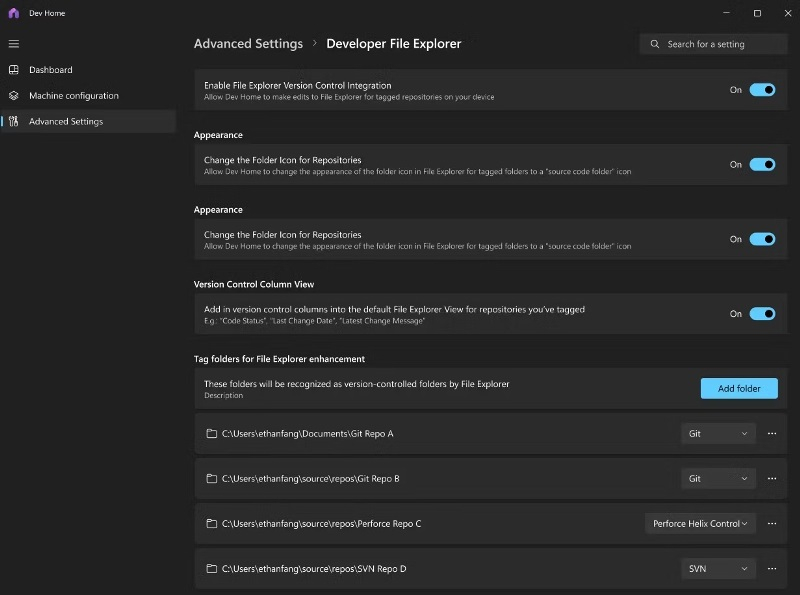This screenshot has height=595, width=800.
Task: Open more options for Perforce Repo C
Action: point(771,524)
